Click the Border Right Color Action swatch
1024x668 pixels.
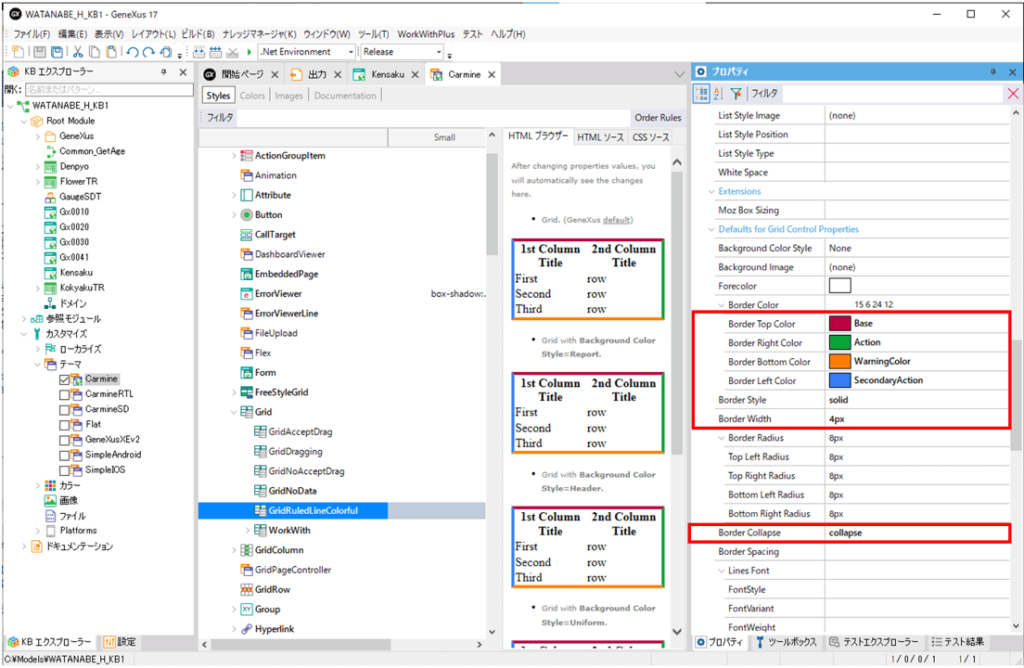(840, 342)
